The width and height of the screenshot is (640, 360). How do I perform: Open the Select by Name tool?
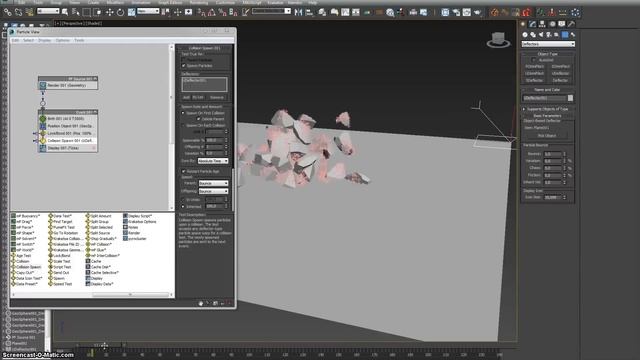(76, 13)
